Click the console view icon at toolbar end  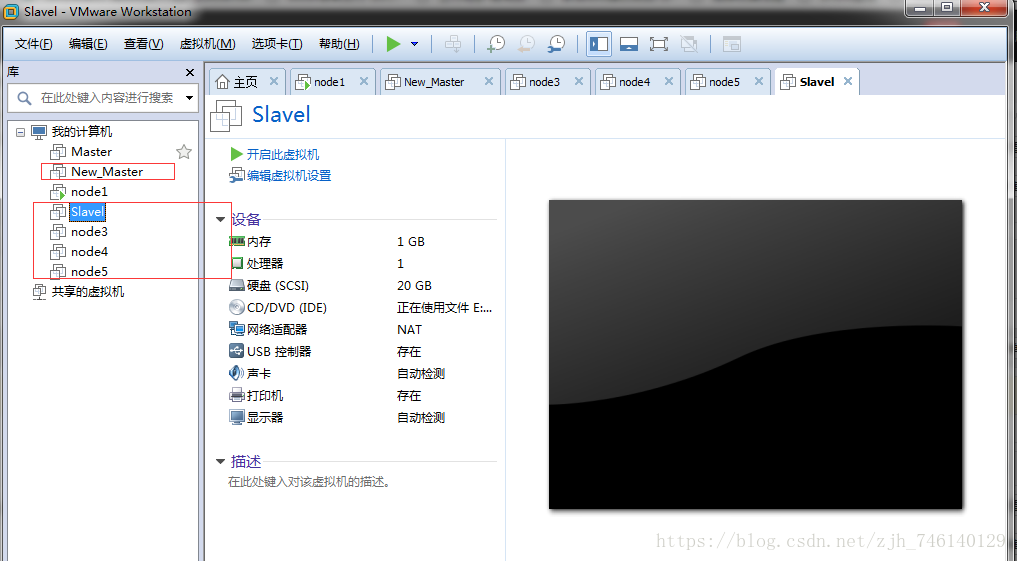[732, 44]
